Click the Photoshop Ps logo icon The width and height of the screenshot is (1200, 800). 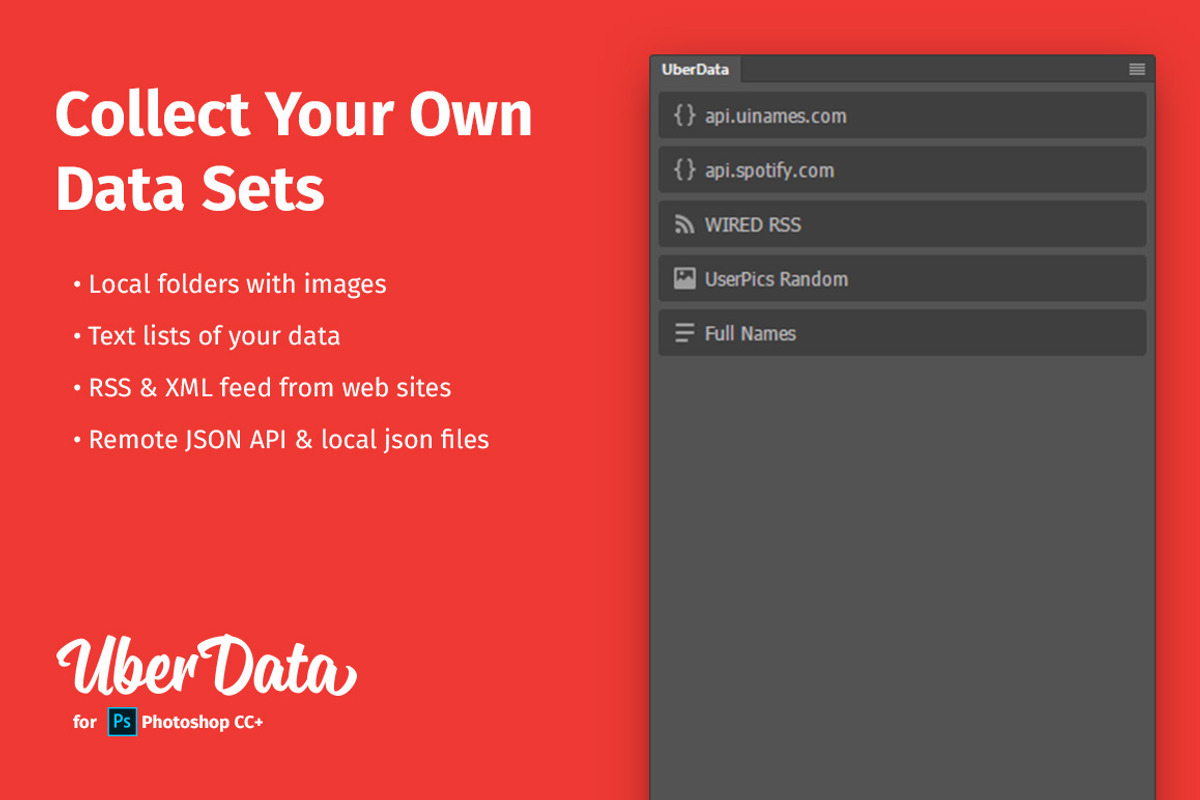click(122, 721)
